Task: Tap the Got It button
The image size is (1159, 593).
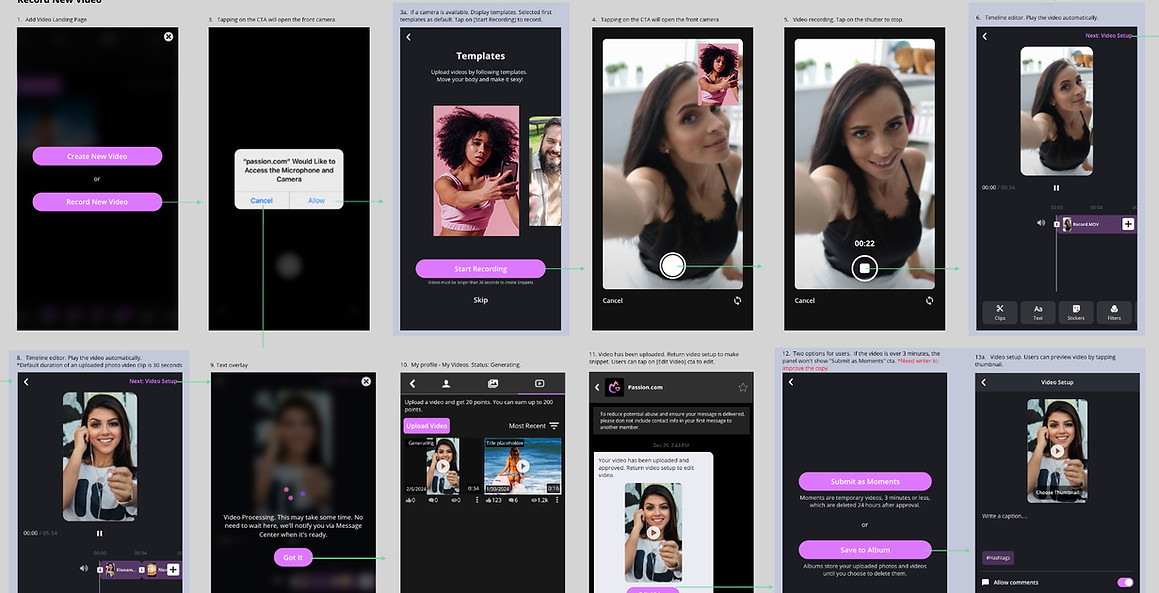Action: tap(293, 558)
